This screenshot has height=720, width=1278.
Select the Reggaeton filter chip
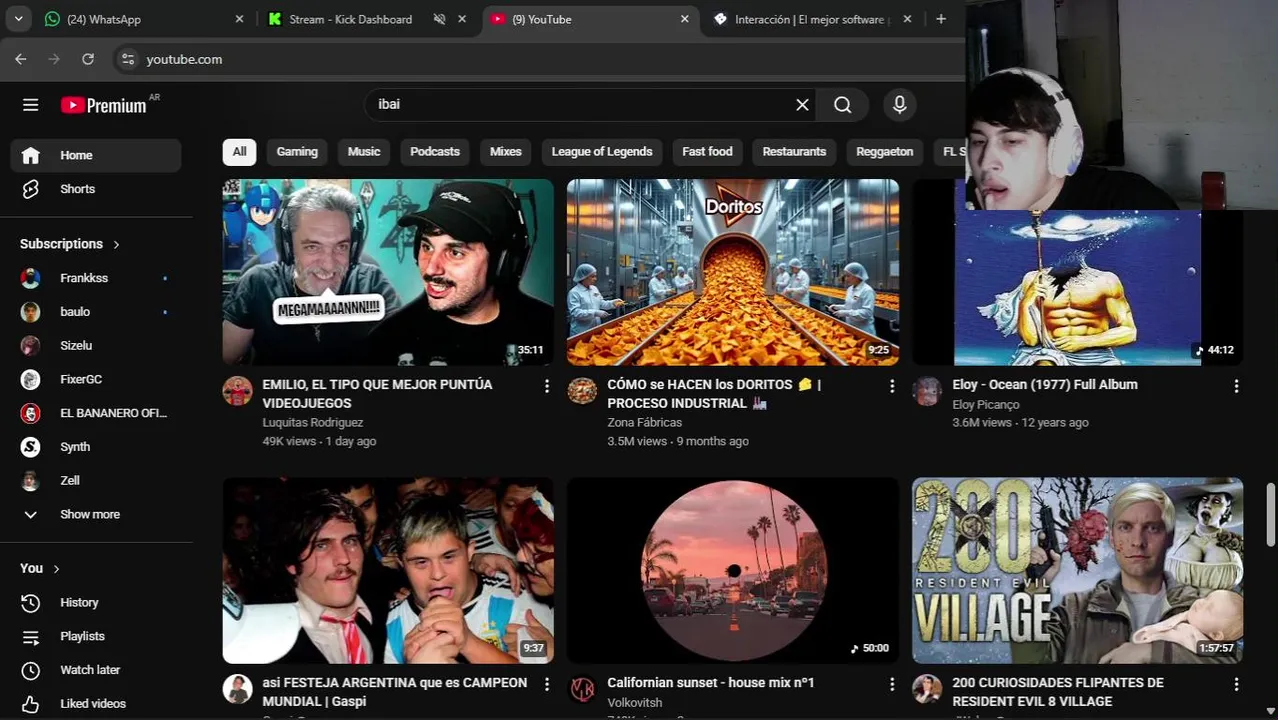coord(885,151)
